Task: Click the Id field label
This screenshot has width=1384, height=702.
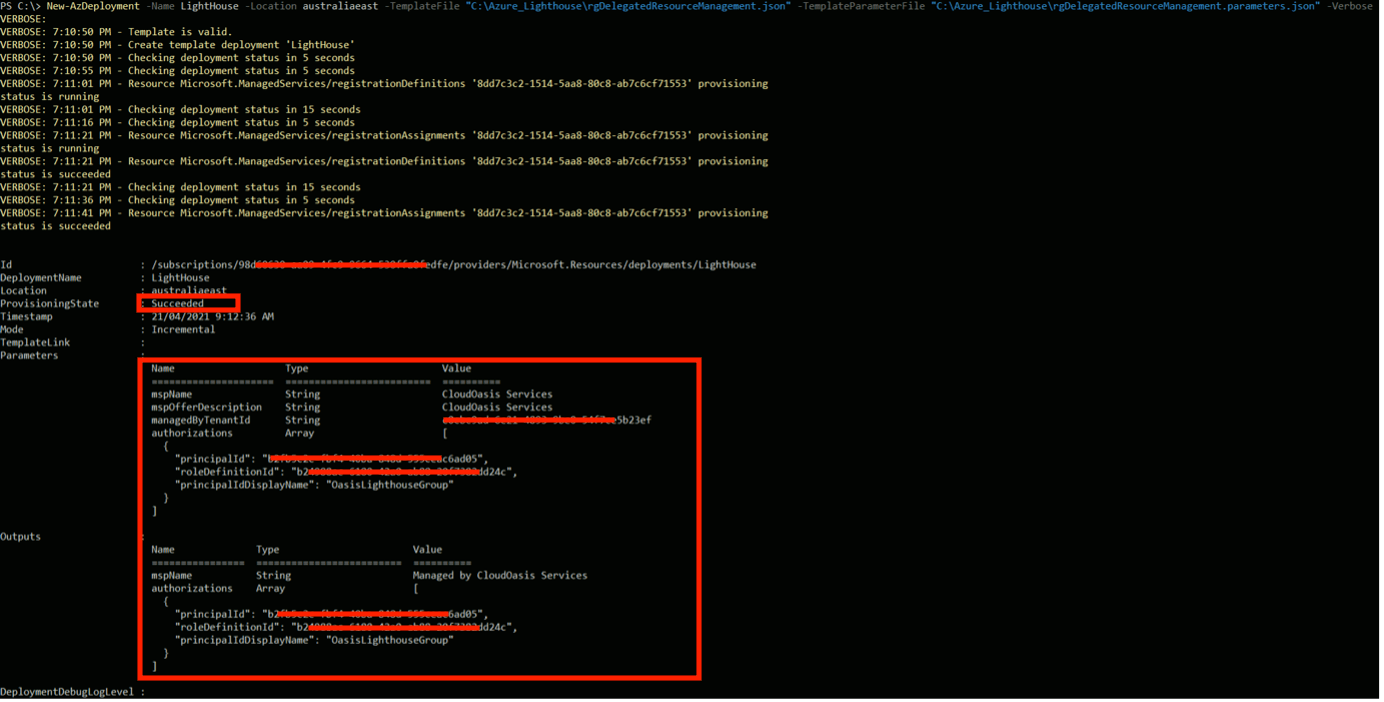Action: tap(6, 265)
